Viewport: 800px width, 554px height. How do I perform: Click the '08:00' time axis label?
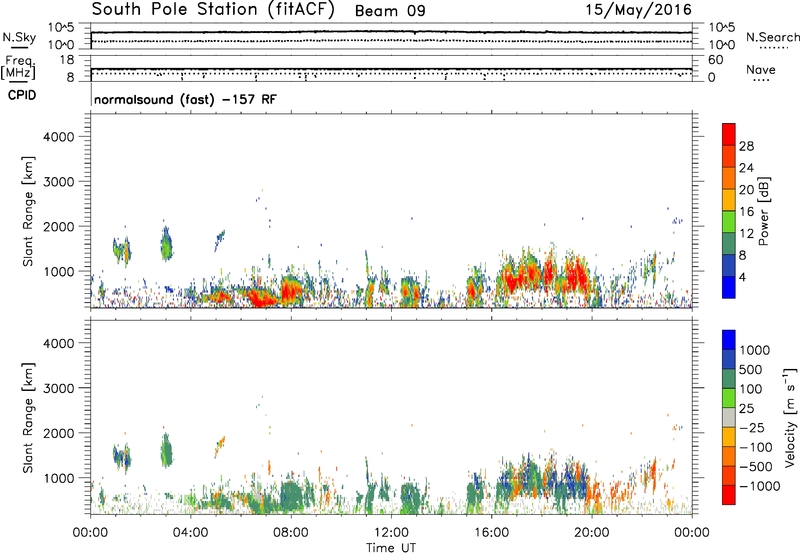pos(291,533)
